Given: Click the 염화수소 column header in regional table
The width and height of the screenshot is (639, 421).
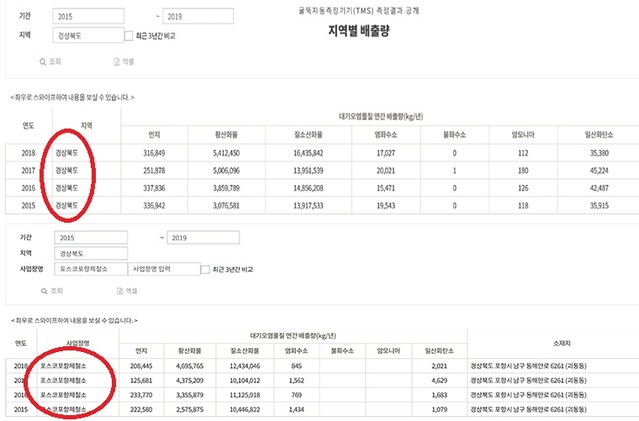Looking at the screenshot, I should coord(386,134).
